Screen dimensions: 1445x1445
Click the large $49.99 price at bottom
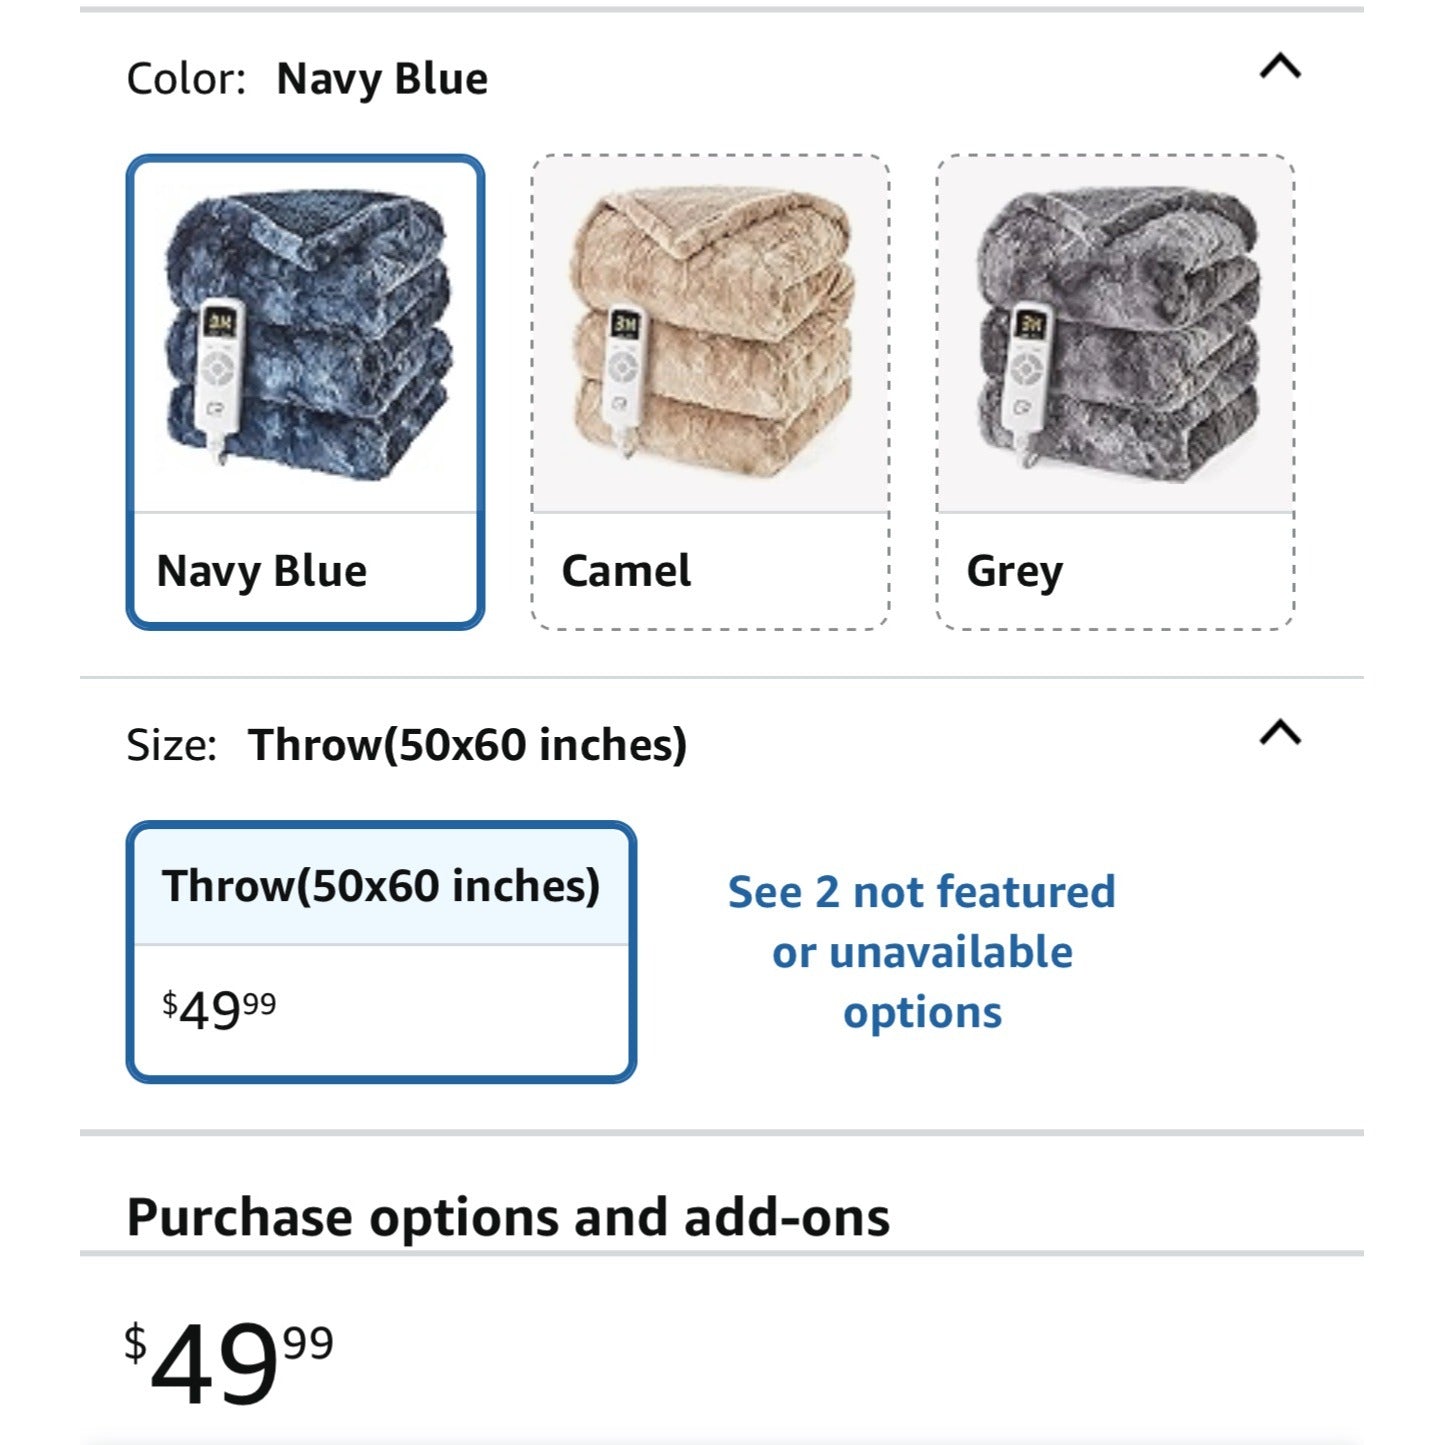click(x=229, y=1360)
